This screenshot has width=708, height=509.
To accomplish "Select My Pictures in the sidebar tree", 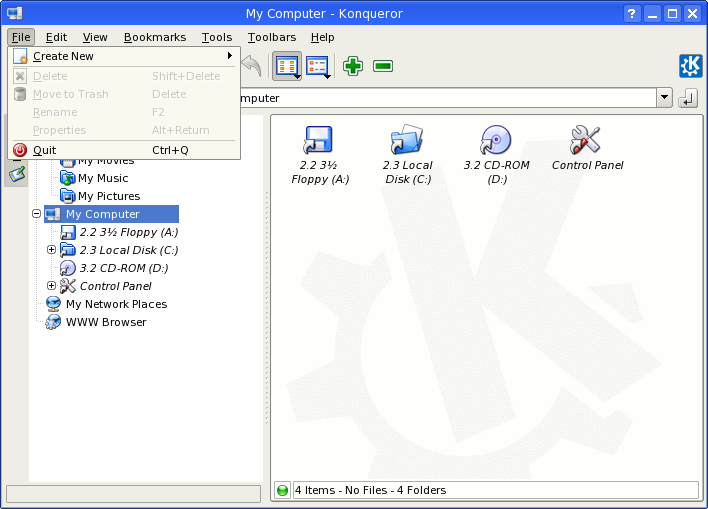I will point(109,196).
